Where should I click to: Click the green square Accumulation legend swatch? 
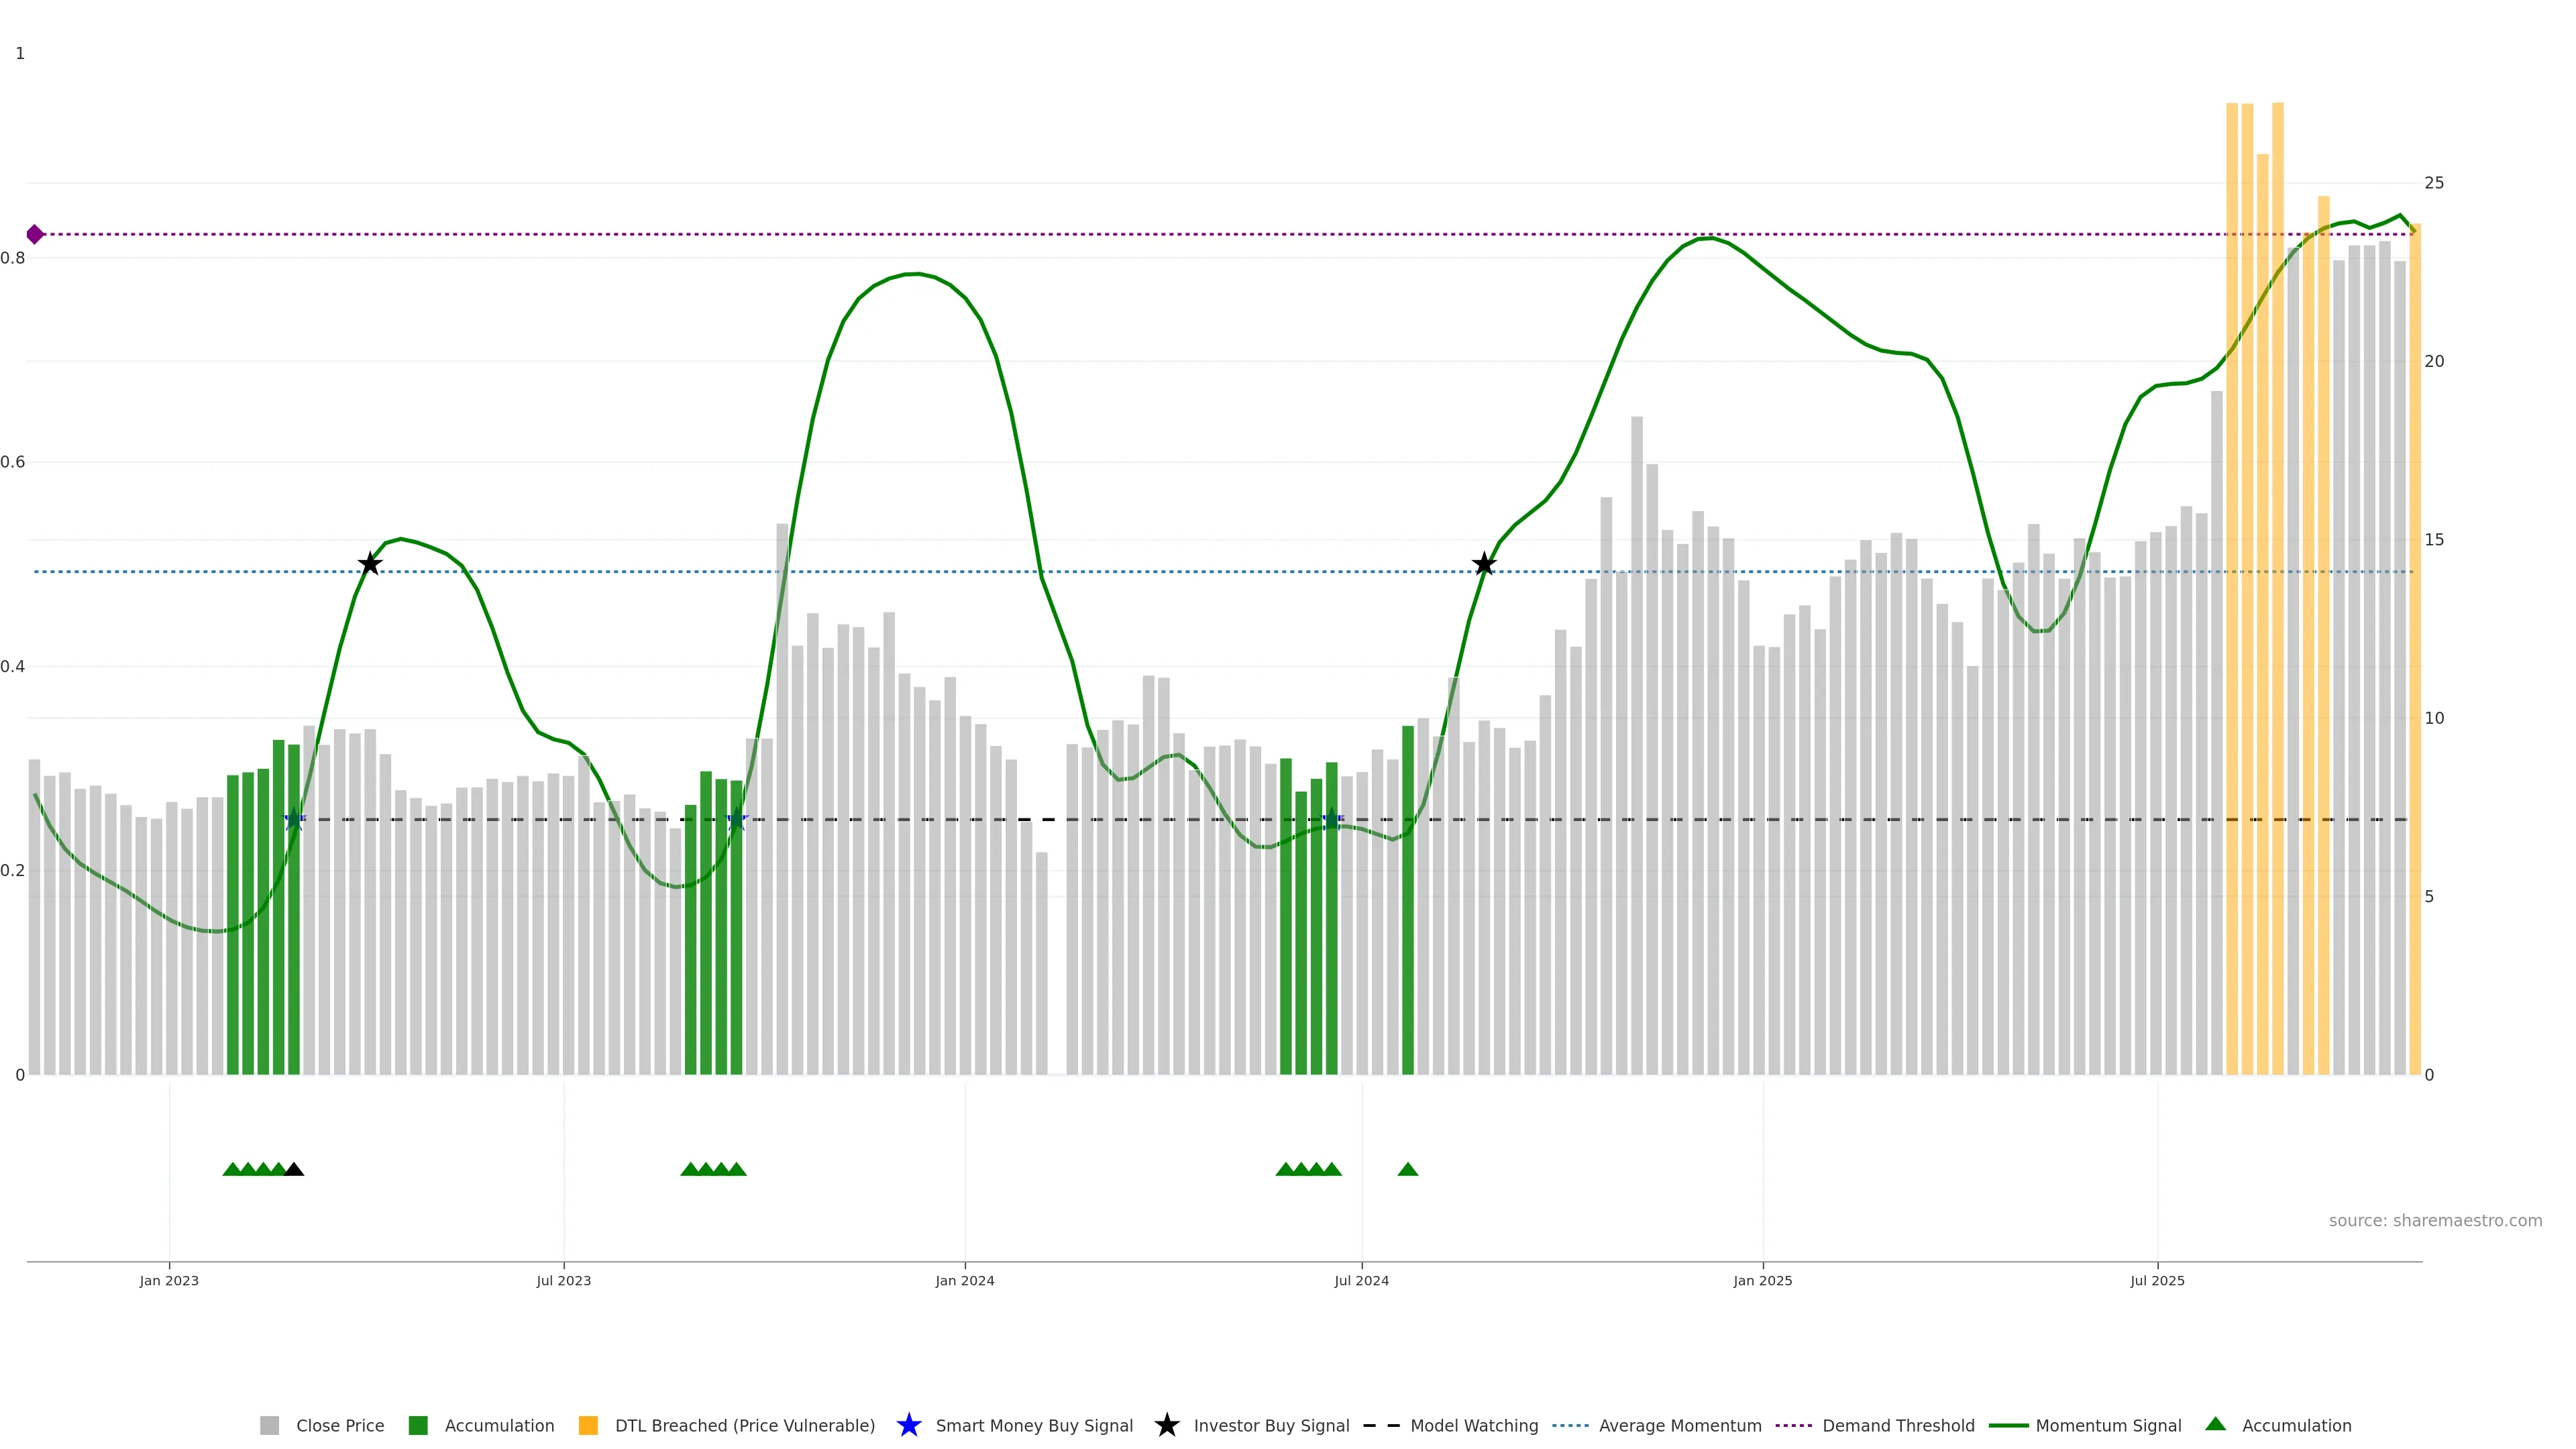pos(418,1425)
